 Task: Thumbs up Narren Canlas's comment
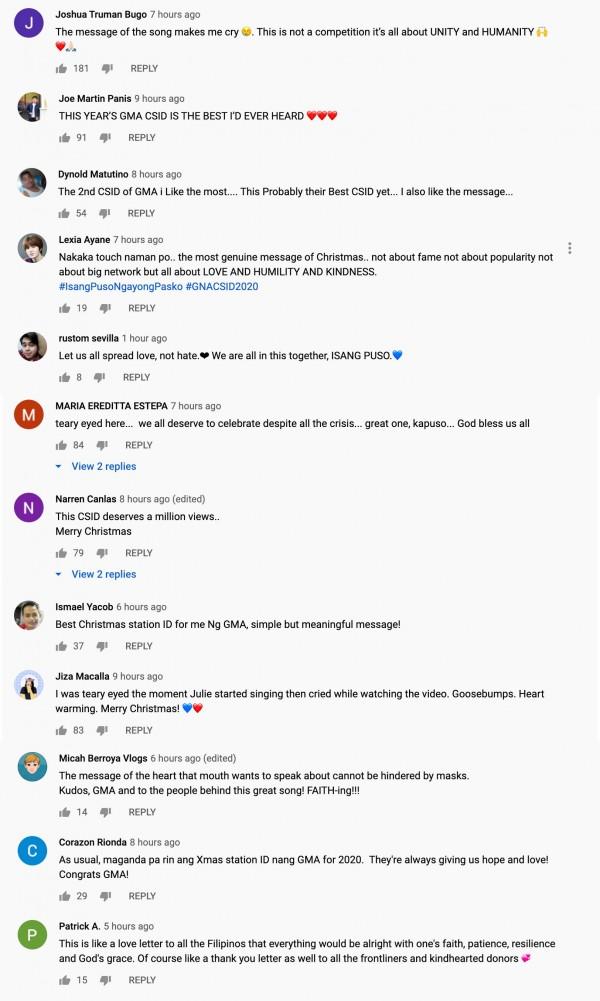coord(62,553)
